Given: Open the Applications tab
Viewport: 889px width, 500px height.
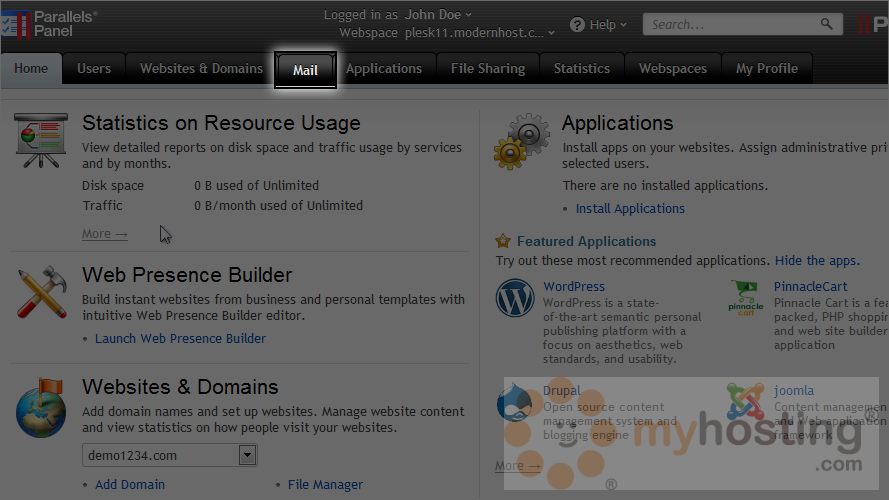Looking at the screenshot, I should point(384,69).
